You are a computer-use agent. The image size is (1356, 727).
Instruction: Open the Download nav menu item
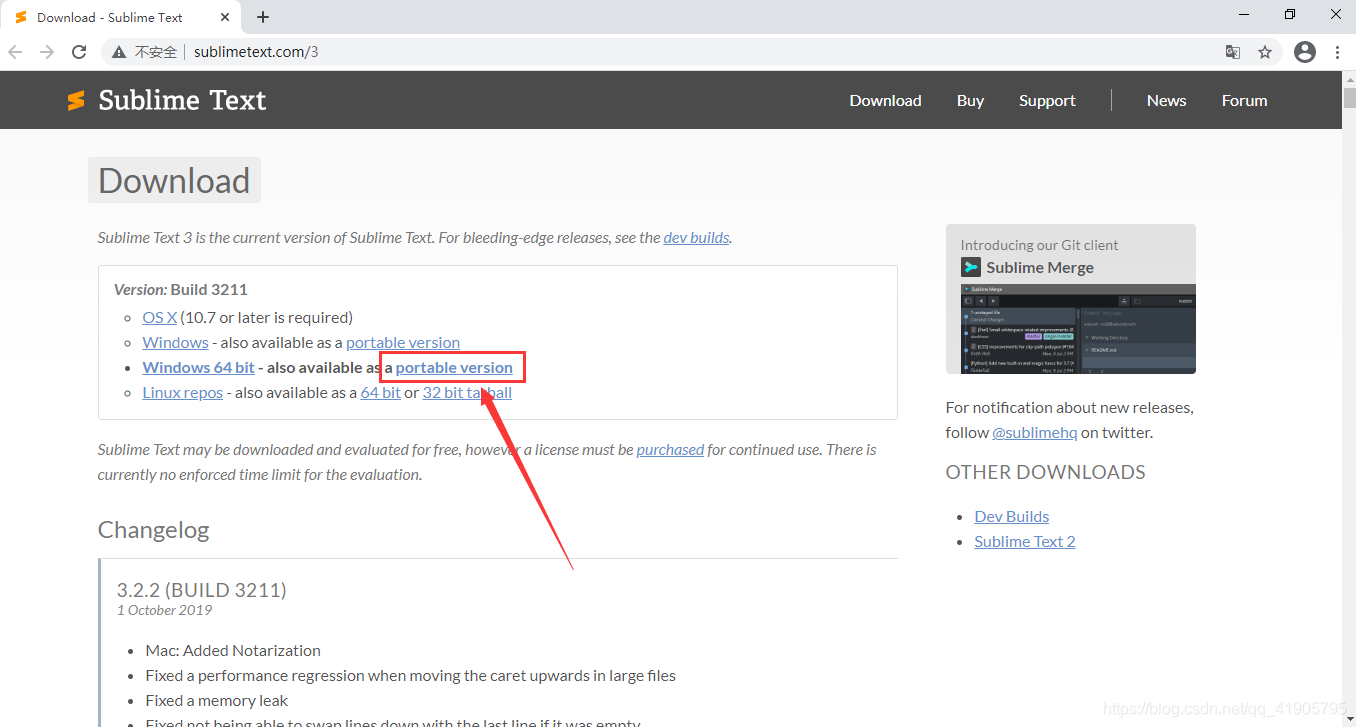click(885, 100)
